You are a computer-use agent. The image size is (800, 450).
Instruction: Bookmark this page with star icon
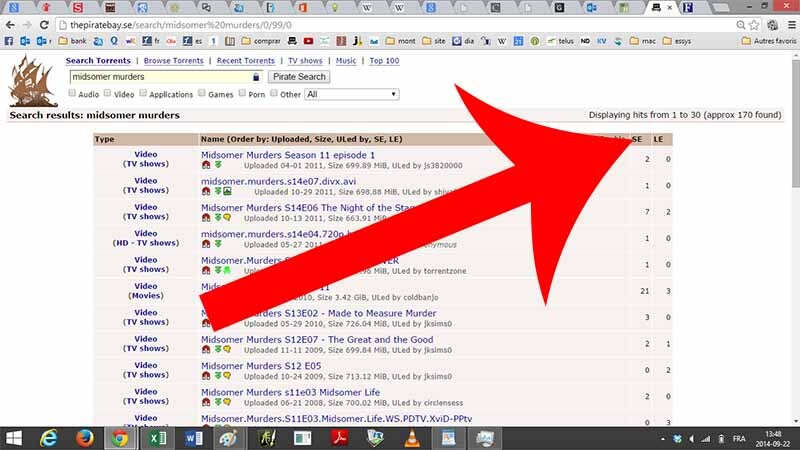[754, 25]
